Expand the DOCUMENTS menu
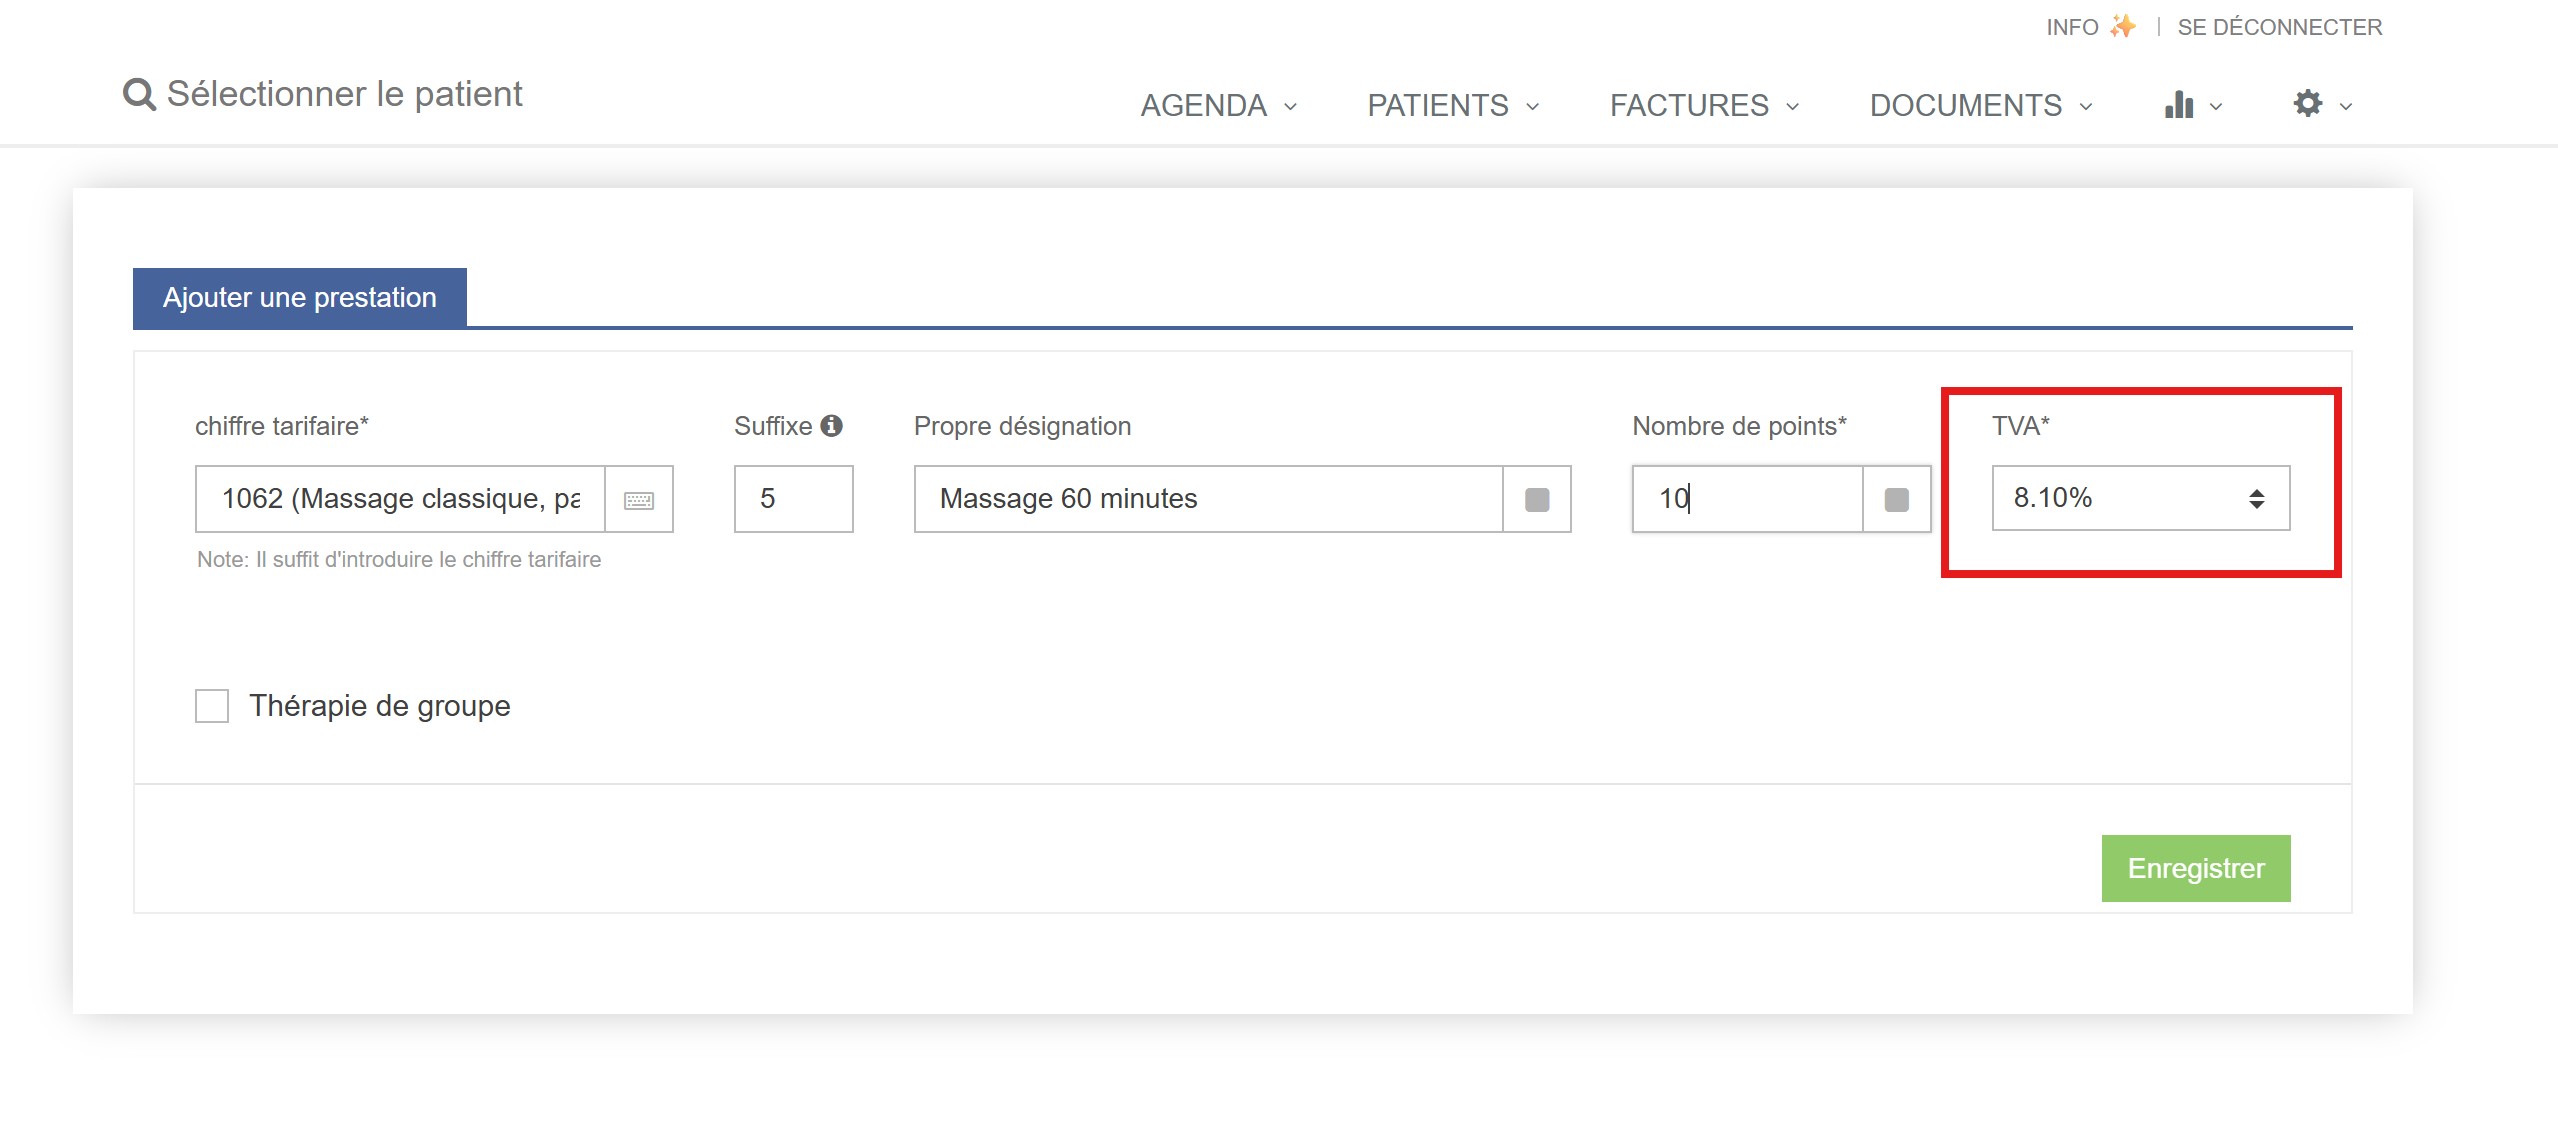This screenshot has height=1146, width=2558. pyautogui.click(x=1981, y=105)
